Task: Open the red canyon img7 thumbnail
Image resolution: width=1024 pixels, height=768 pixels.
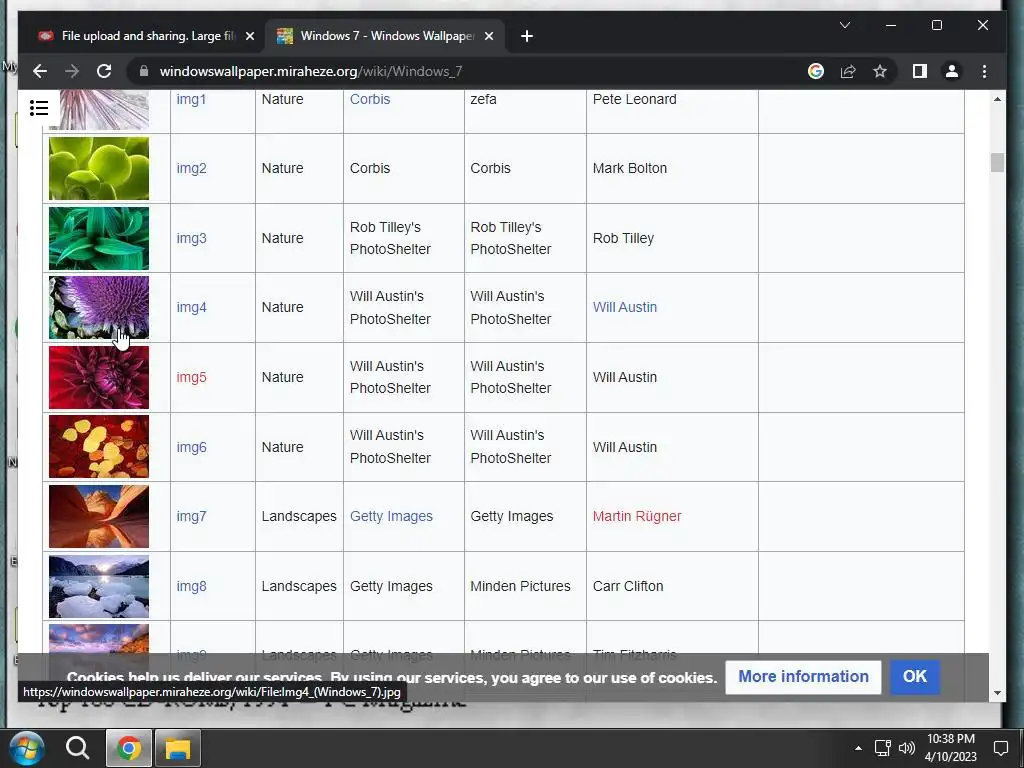Action: 99,517
